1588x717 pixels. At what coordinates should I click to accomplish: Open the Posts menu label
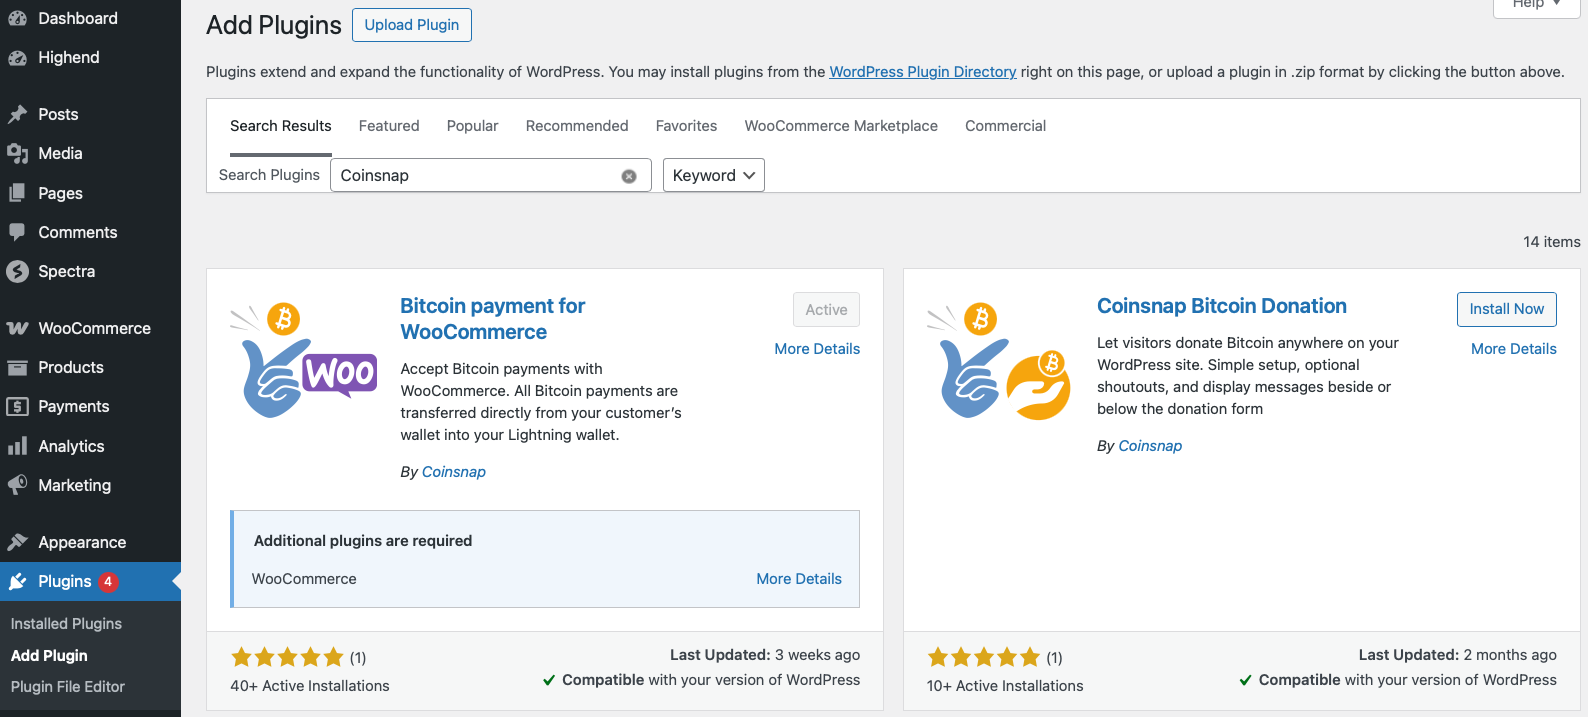(x=58, y=114)
